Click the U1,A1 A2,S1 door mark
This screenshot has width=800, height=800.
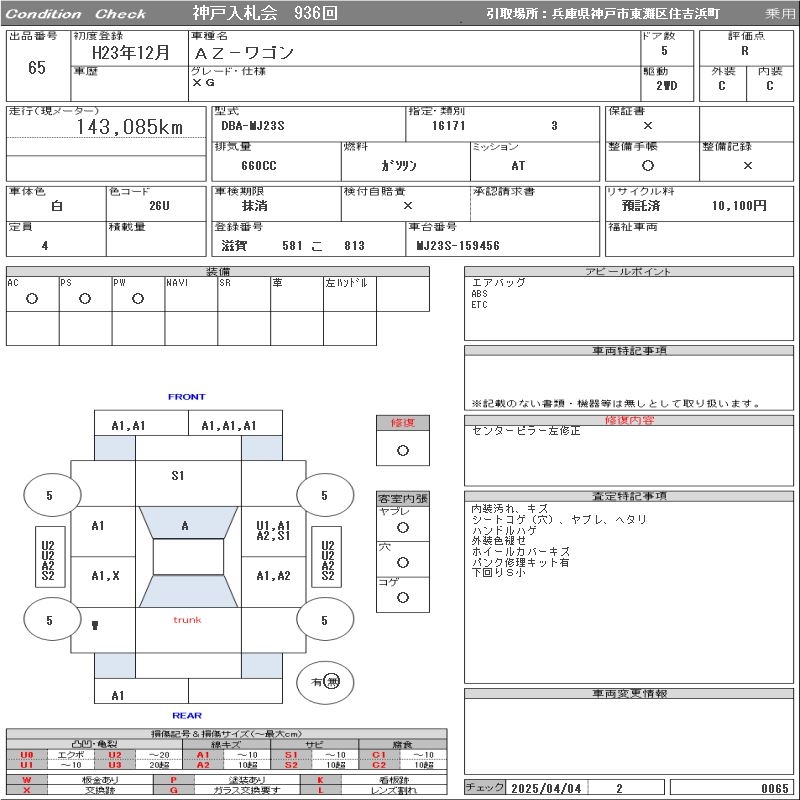tap(273, 531)
